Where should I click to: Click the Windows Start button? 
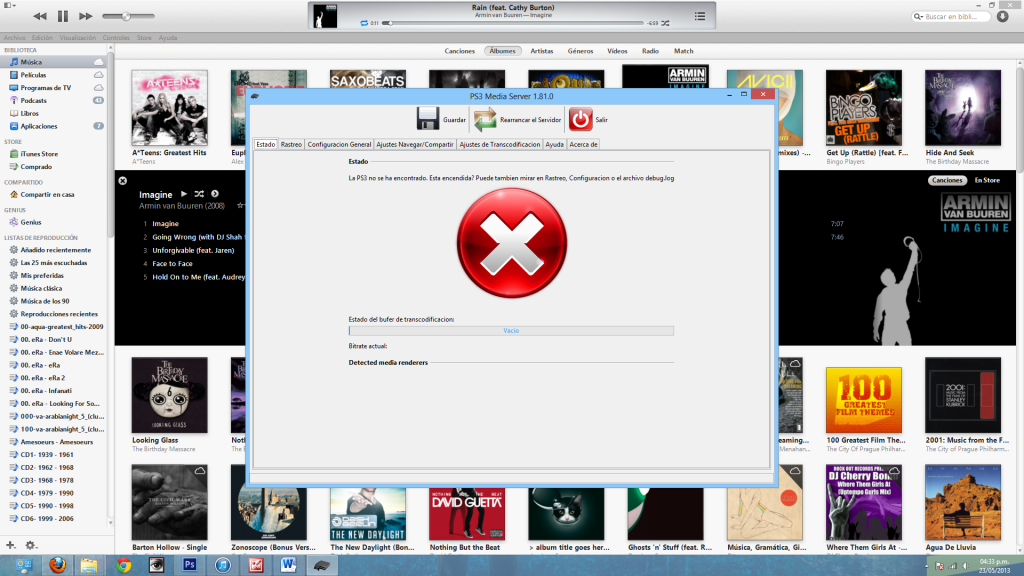click(24, 566)
